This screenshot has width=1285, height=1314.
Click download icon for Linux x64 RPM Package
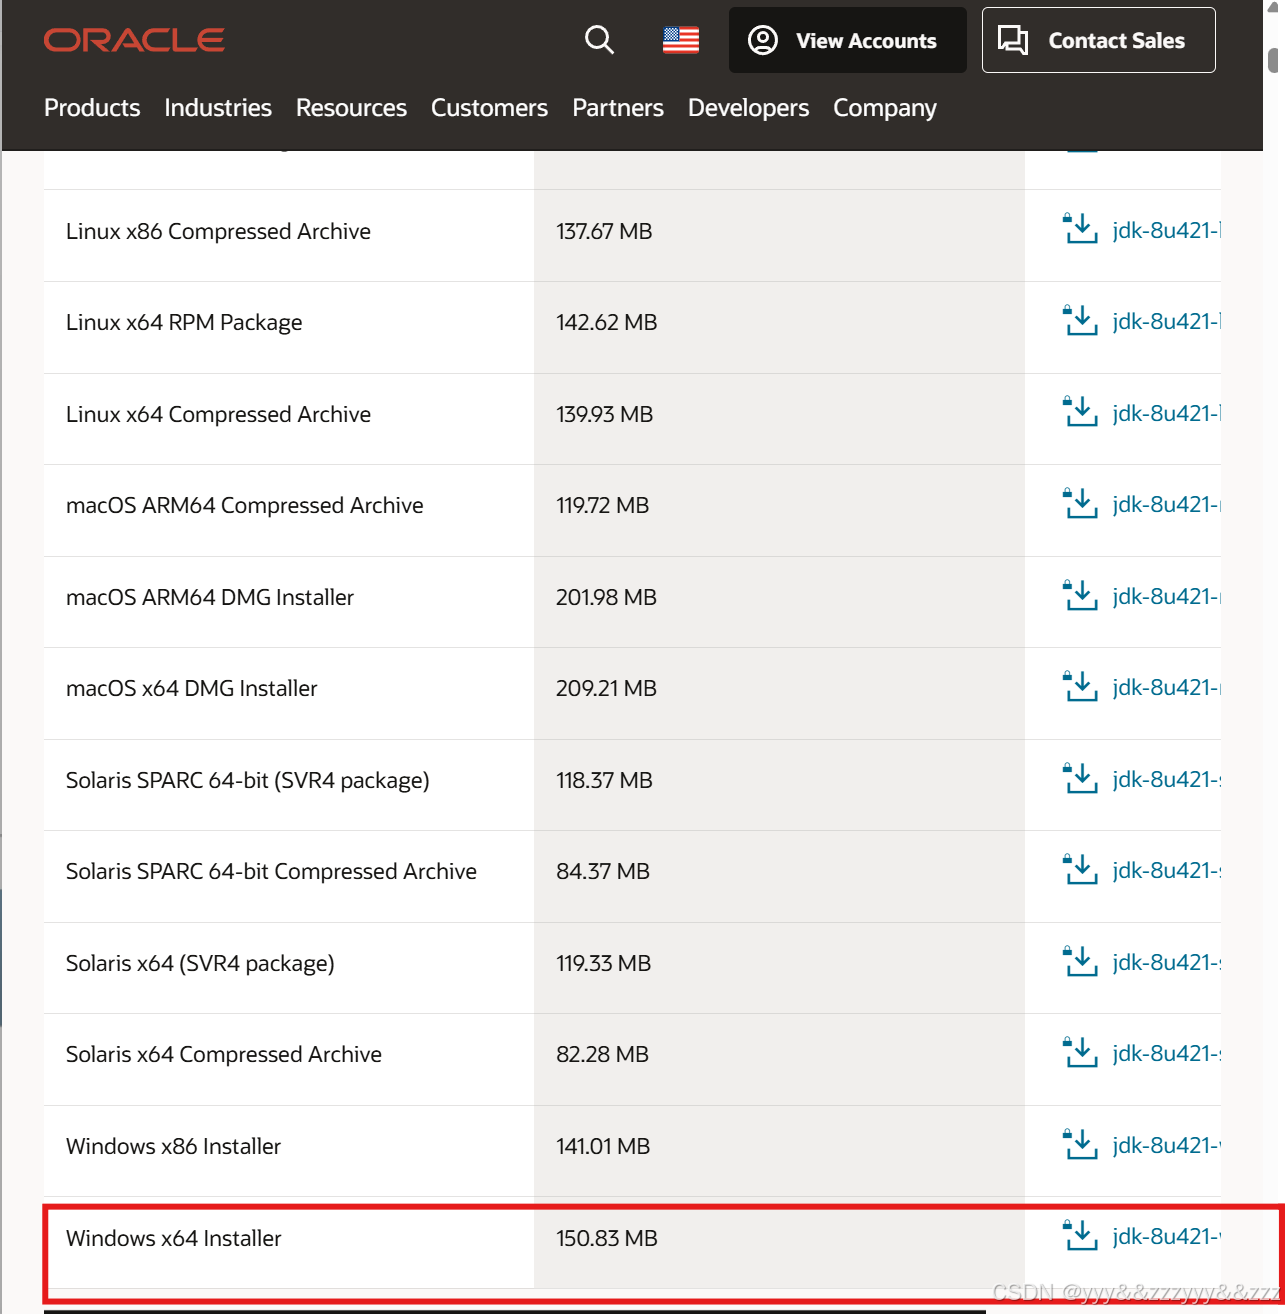point(1080,321)
